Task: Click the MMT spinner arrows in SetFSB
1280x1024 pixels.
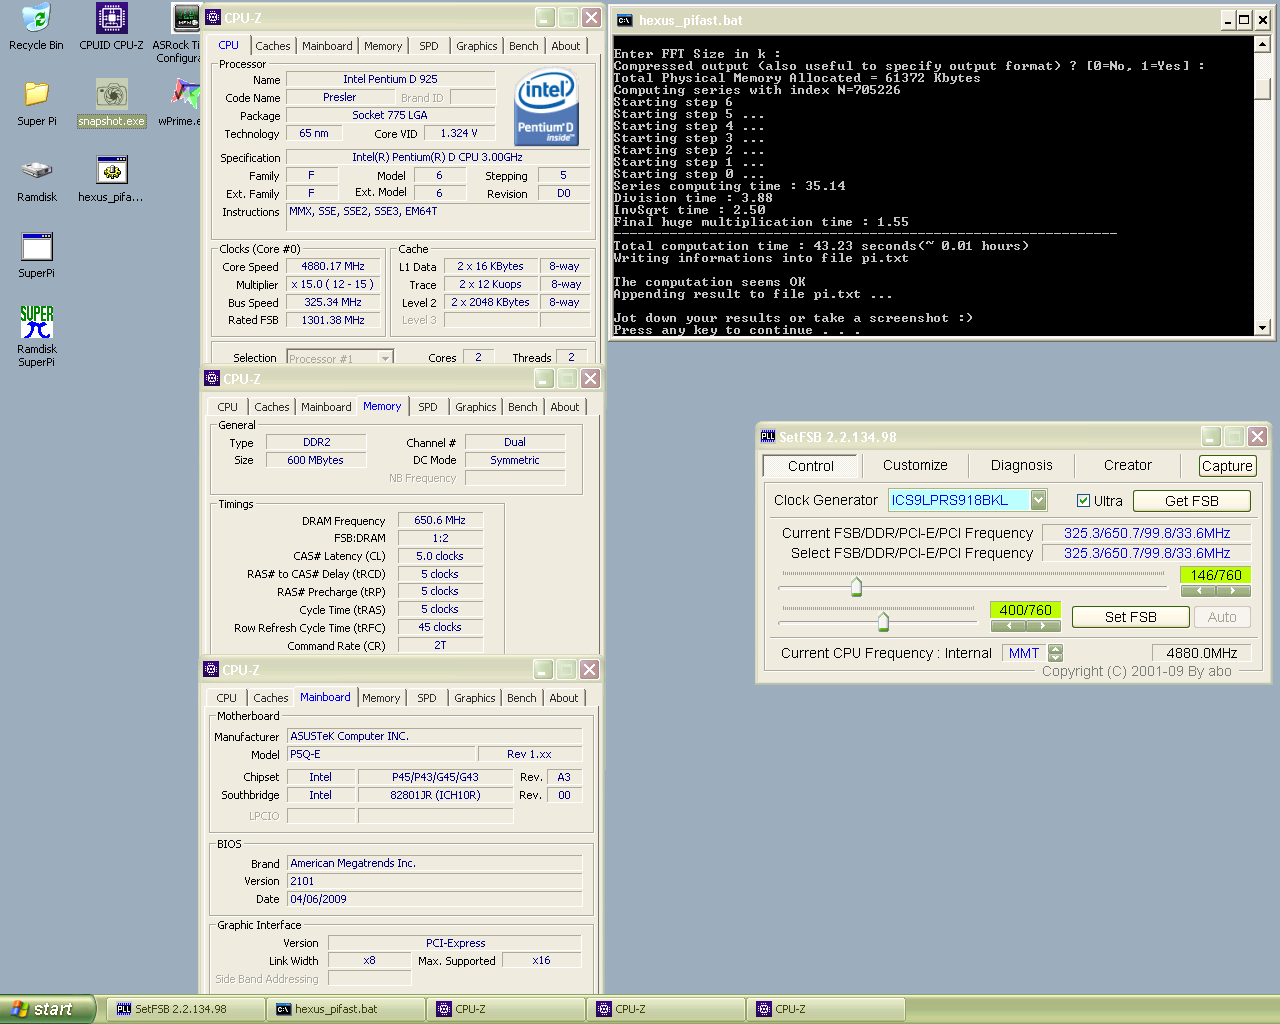Action: click(1055, 653)
